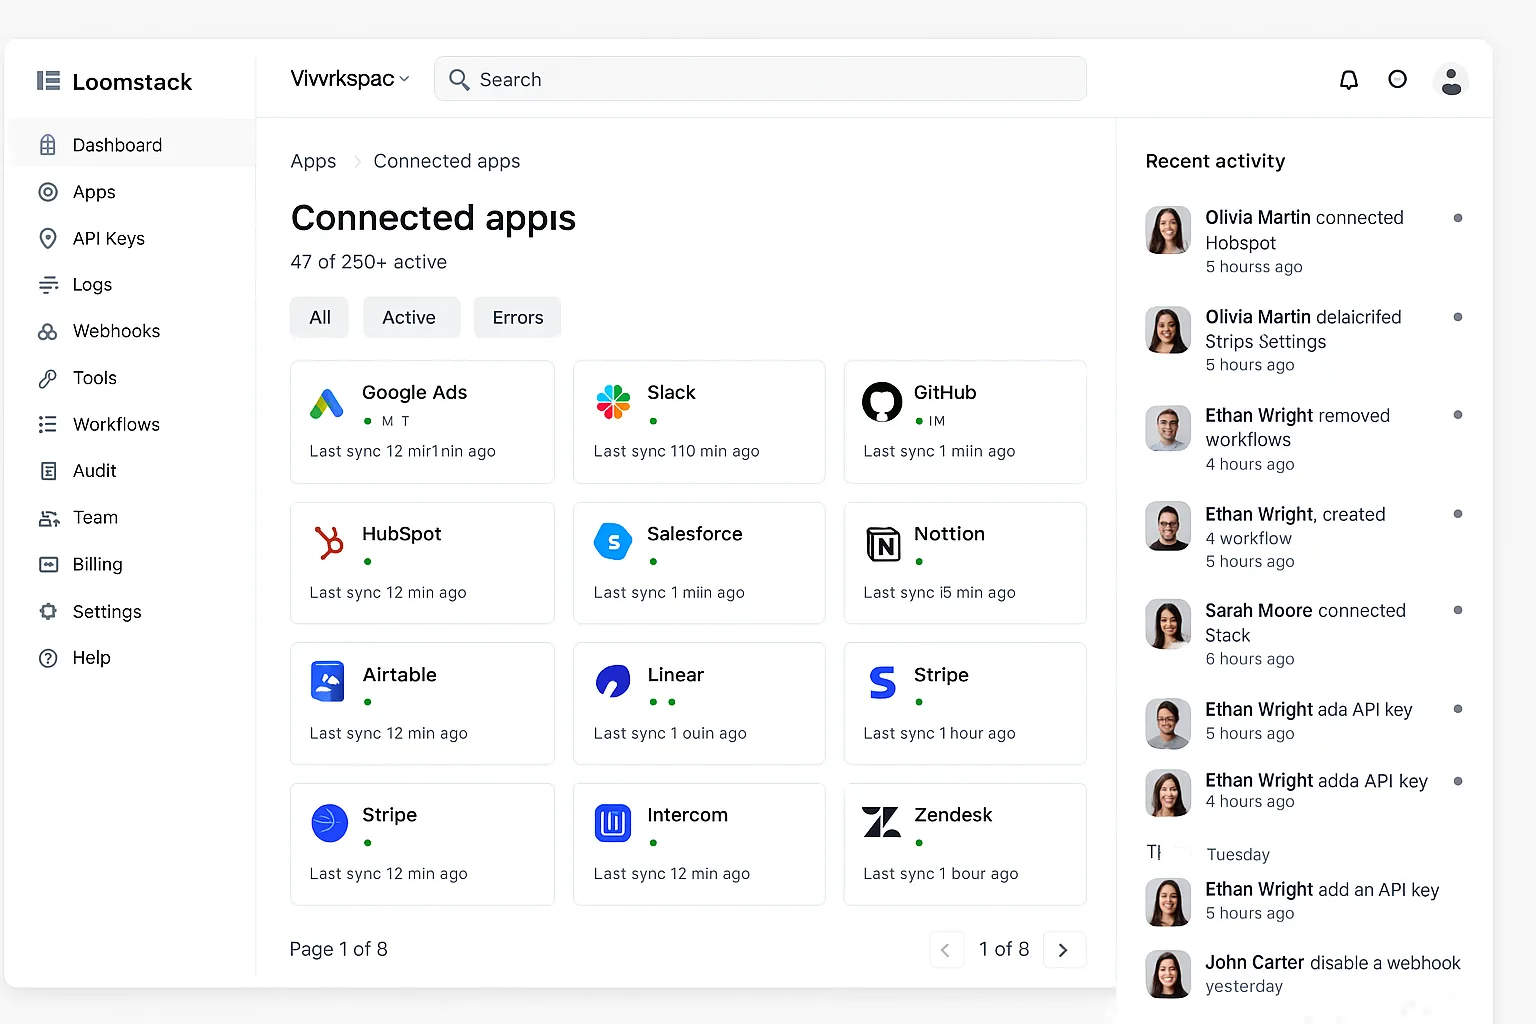Click the Airtable logo icon

coord(328,681)
